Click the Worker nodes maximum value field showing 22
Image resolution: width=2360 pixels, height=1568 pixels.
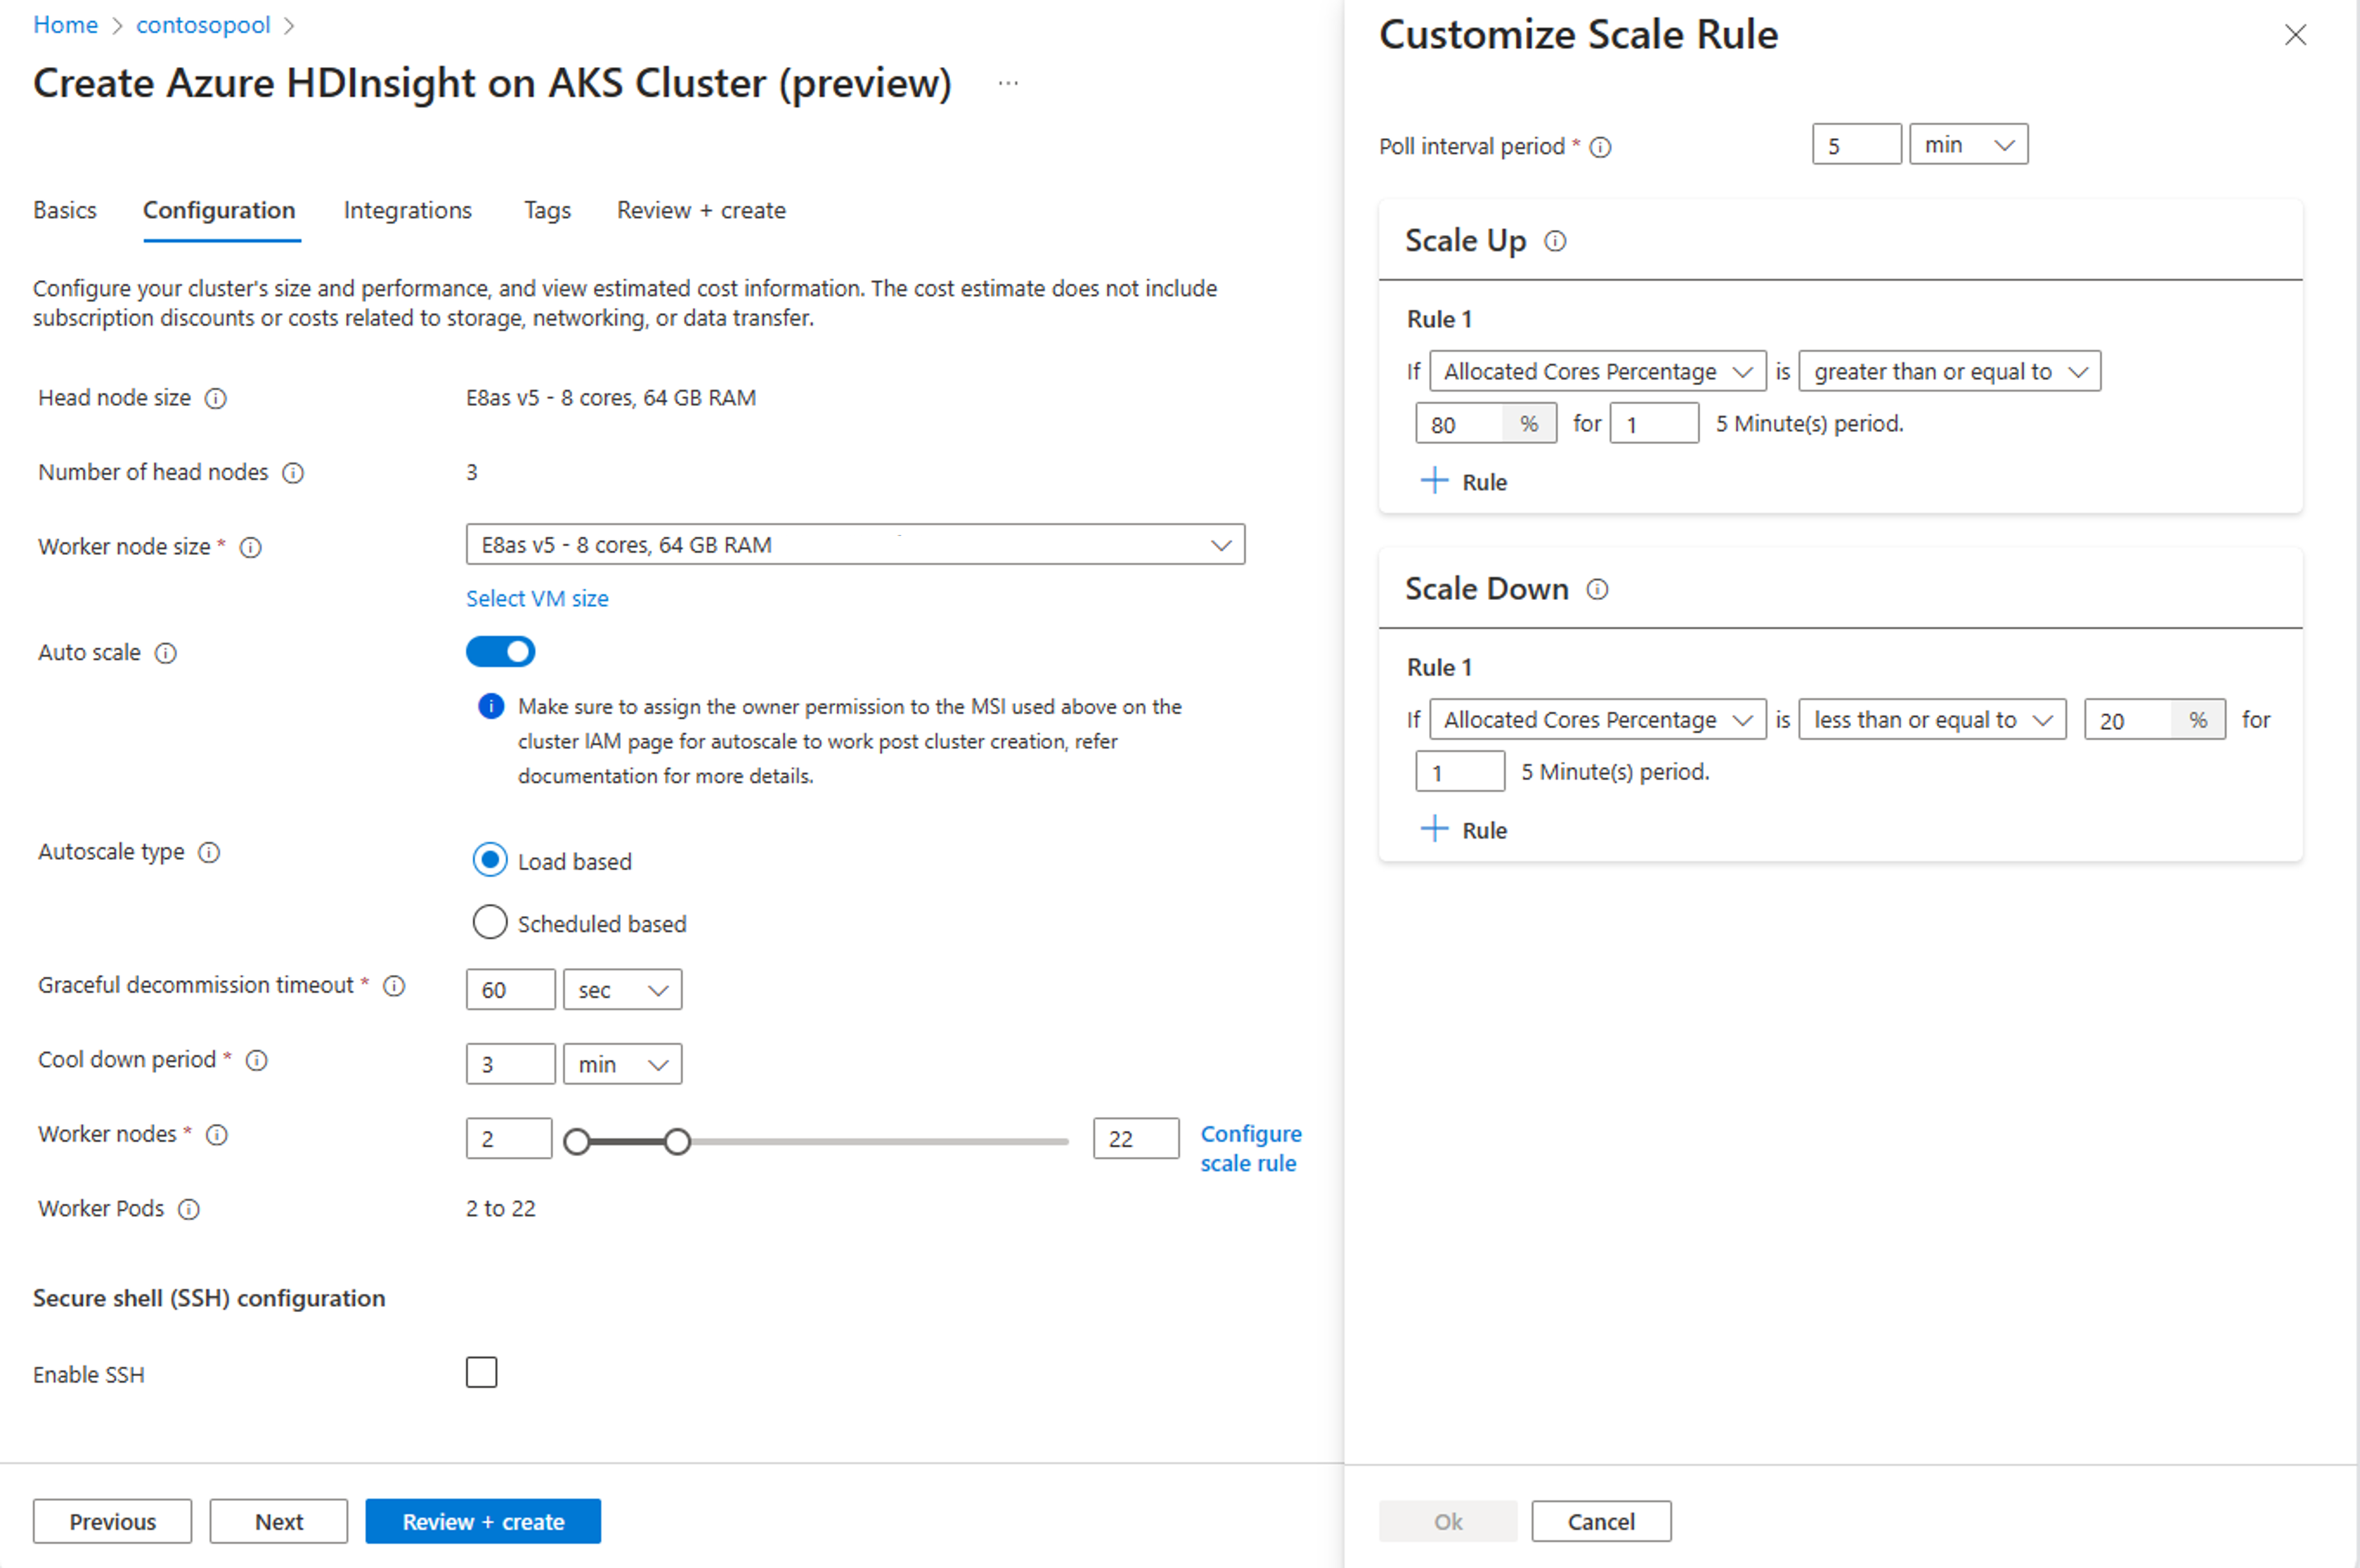tap(1136, 1138)
